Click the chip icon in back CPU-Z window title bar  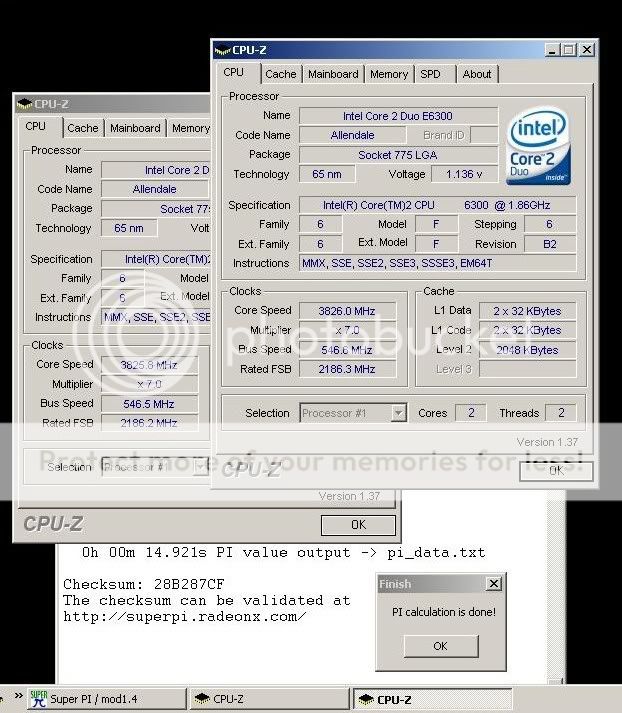(24, 104)
